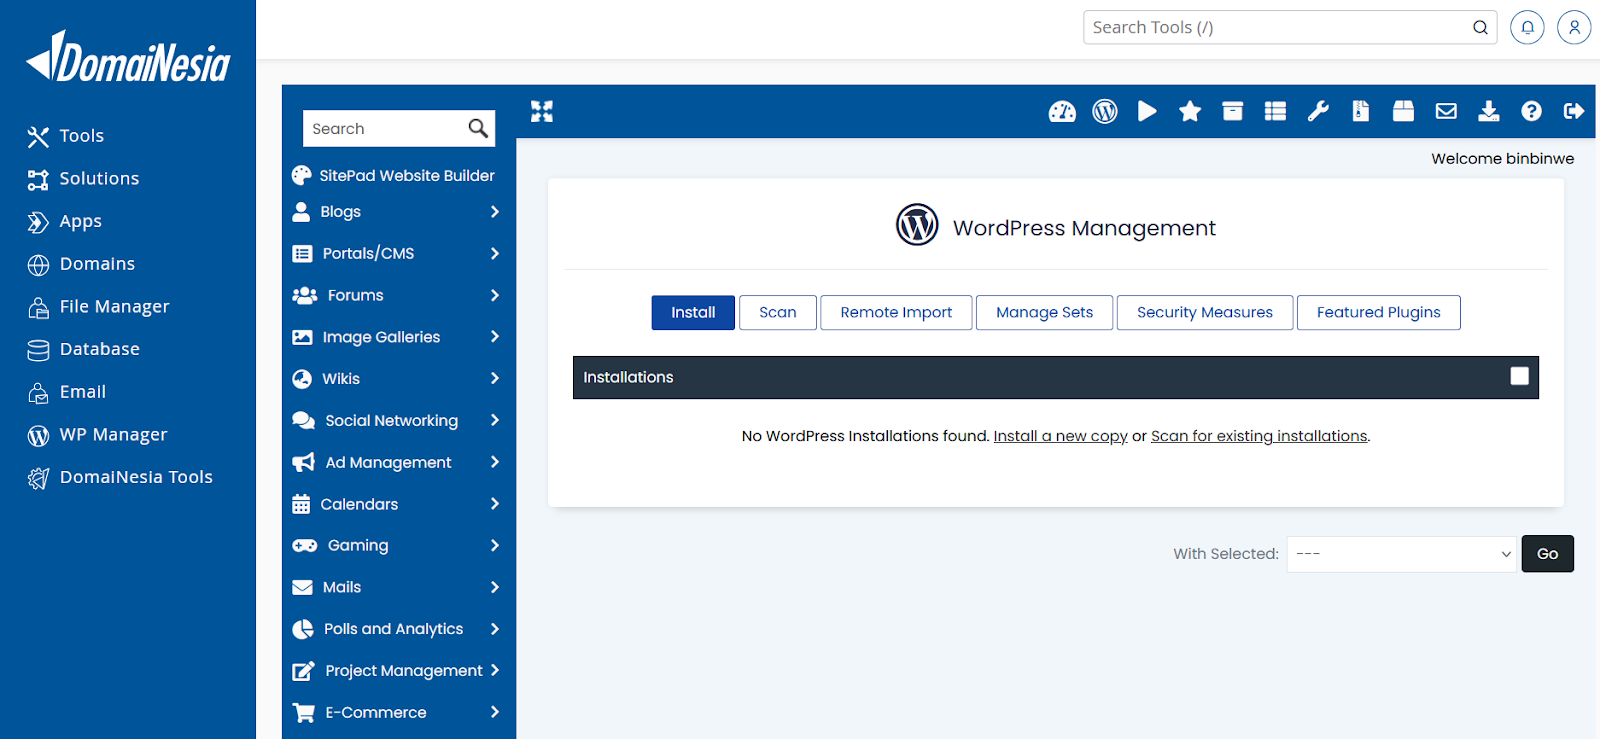The width and height of the screenshot is (1600, 739).
Task: Open the Featured Plugins tab
Action: point(1378,312)
